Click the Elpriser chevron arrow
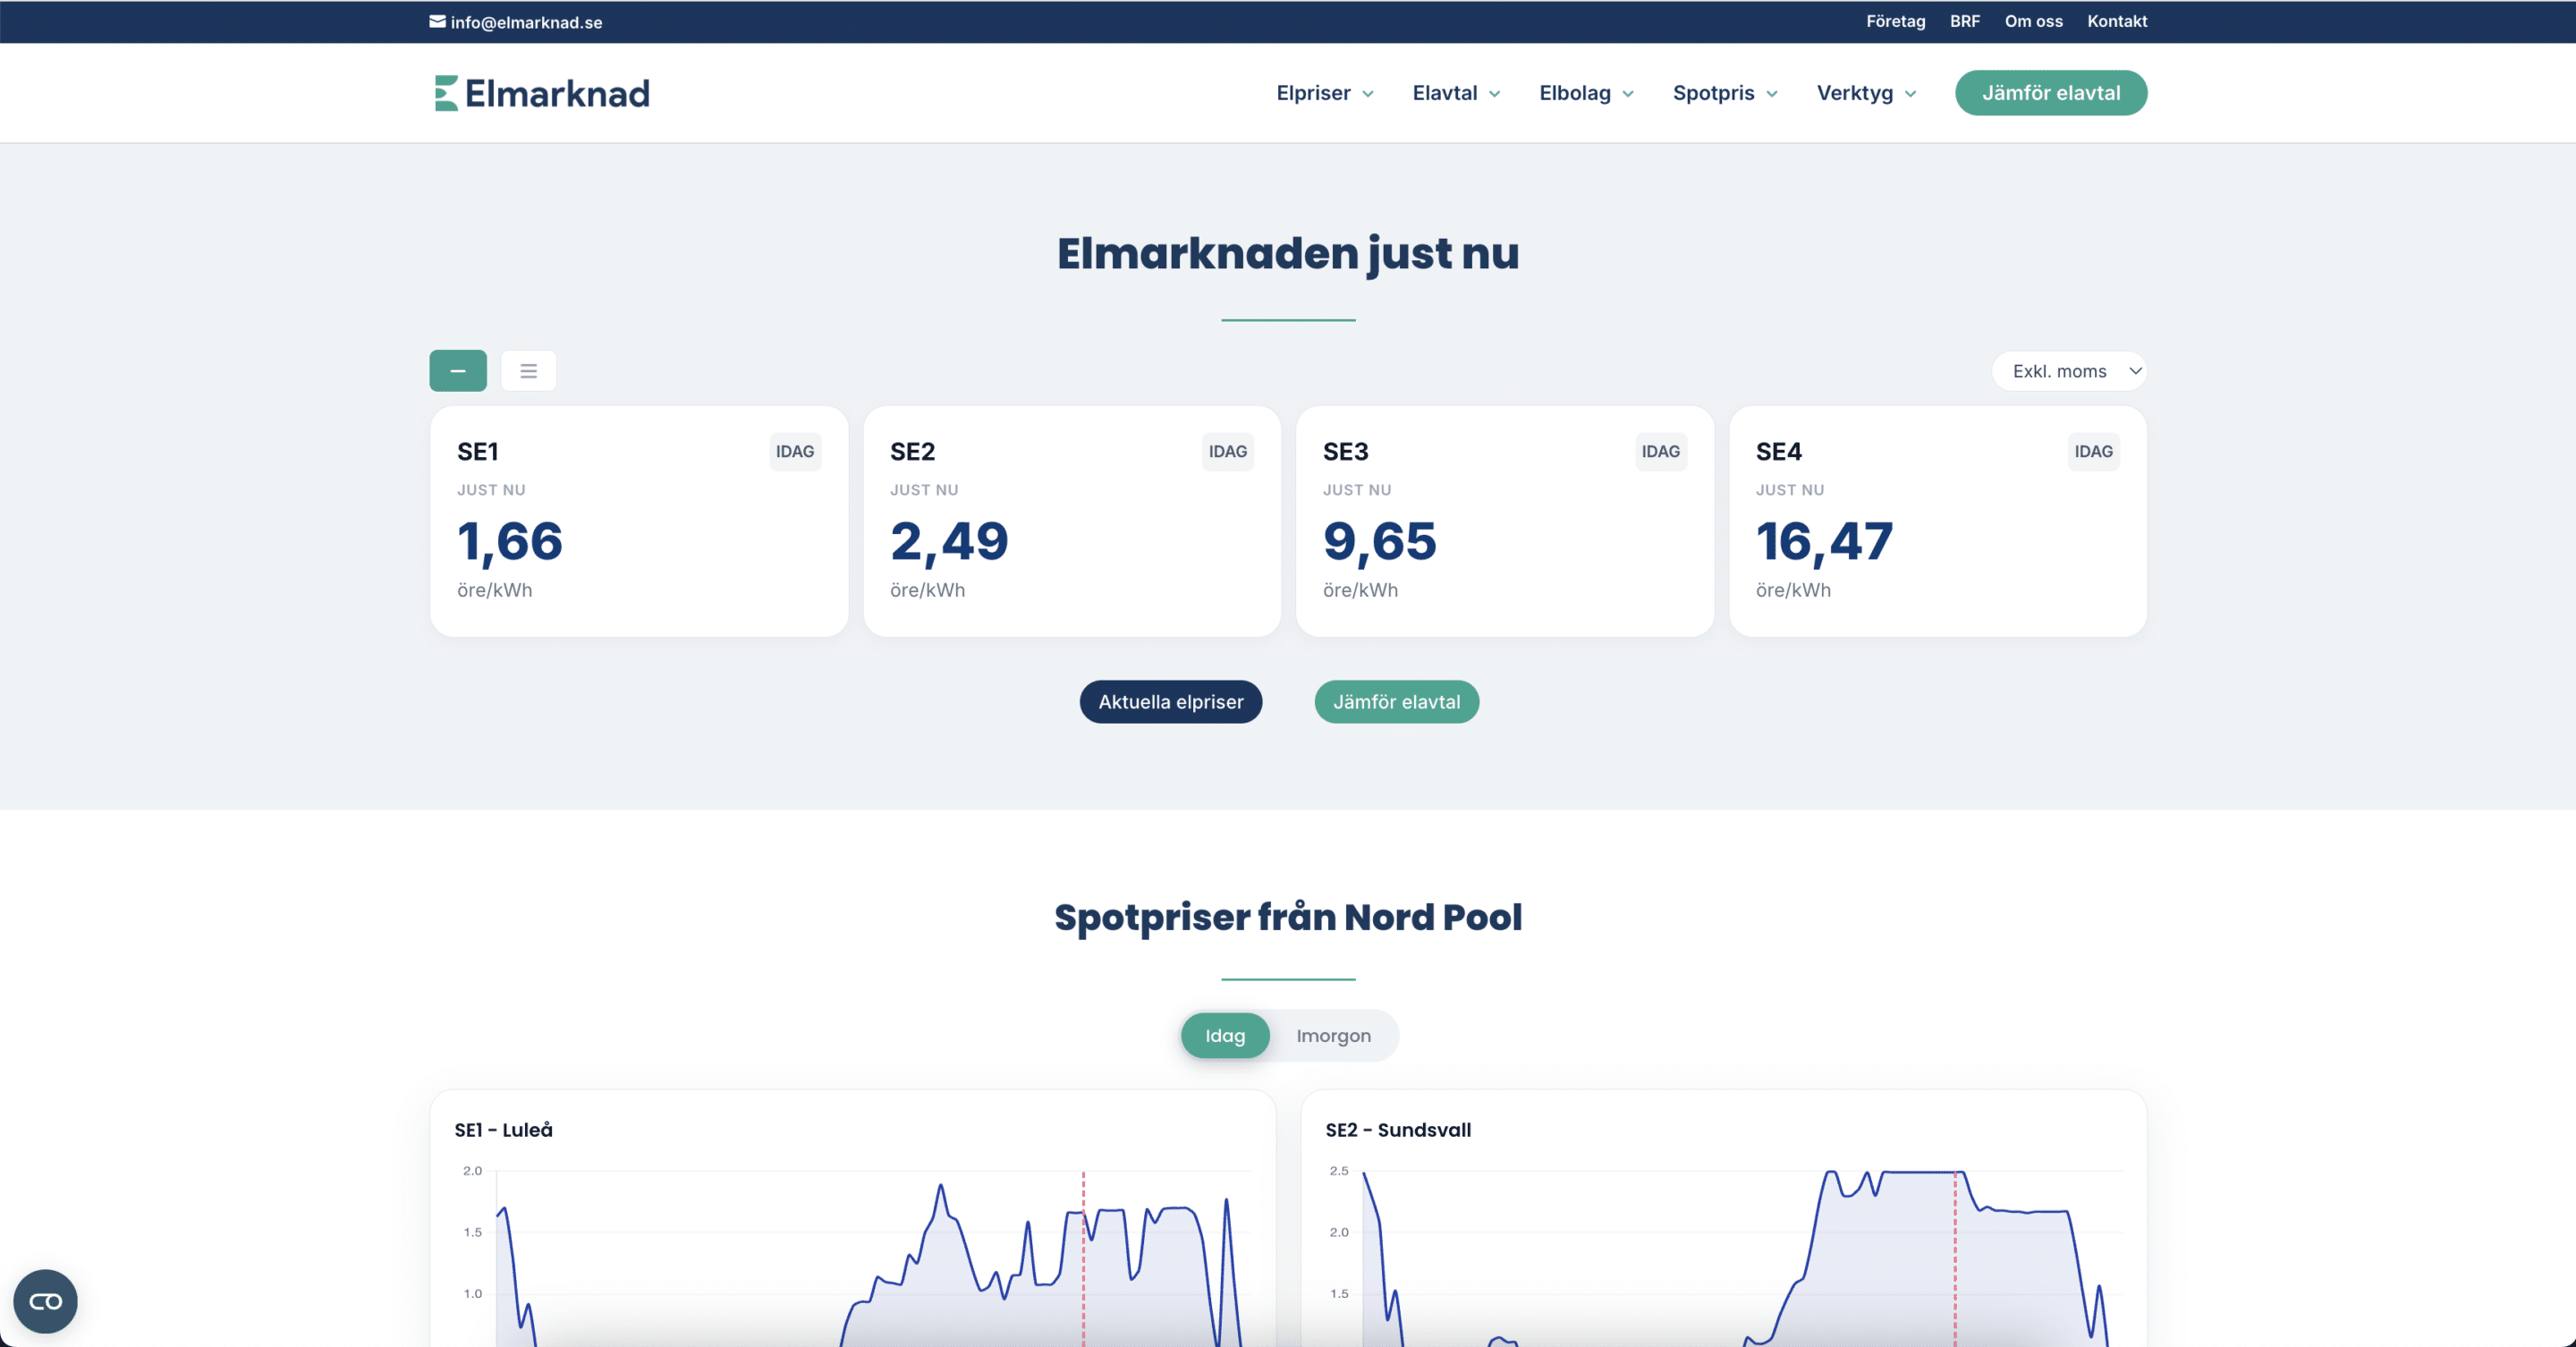2576x1347 pixels. point(1368,94)
